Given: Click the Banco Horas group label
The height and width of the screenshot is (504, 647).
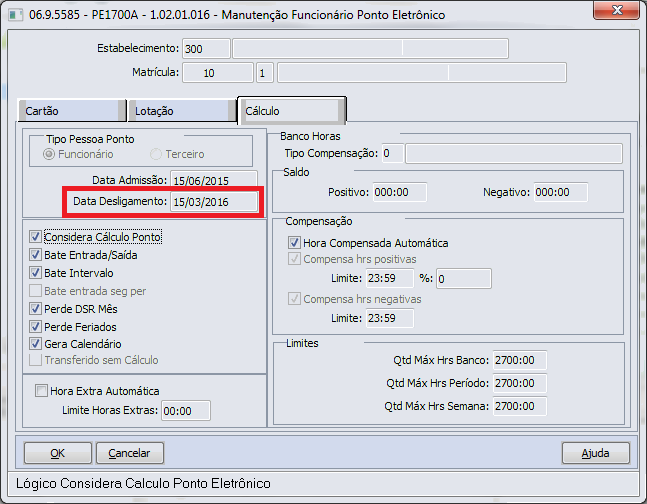Looking at the screenshot, I should pos(310,136).
